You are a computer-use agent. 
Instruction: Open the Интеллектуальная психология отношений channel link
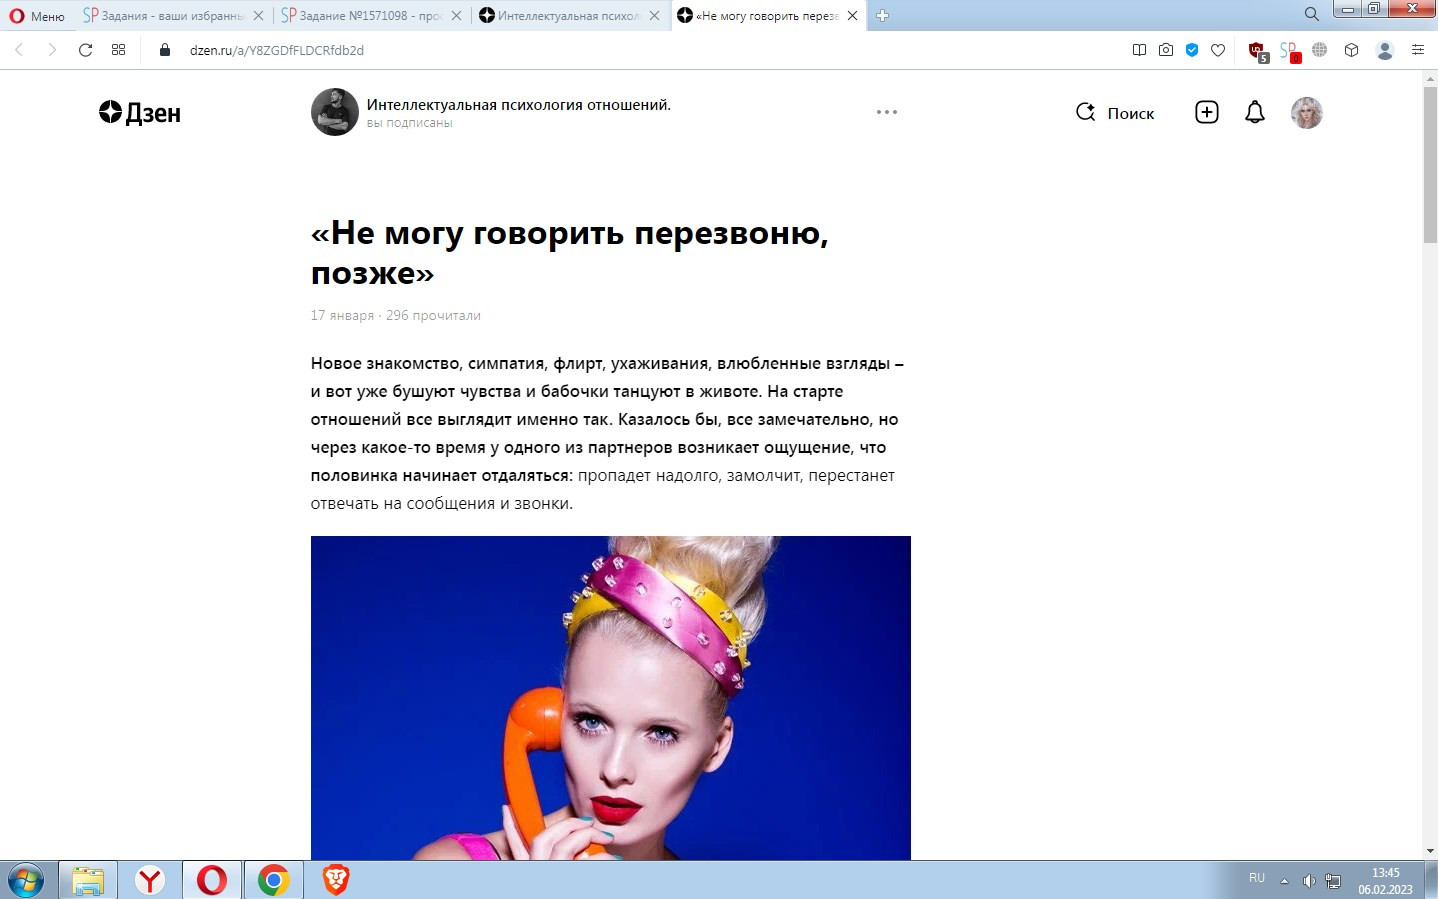(x=518, y=105)
